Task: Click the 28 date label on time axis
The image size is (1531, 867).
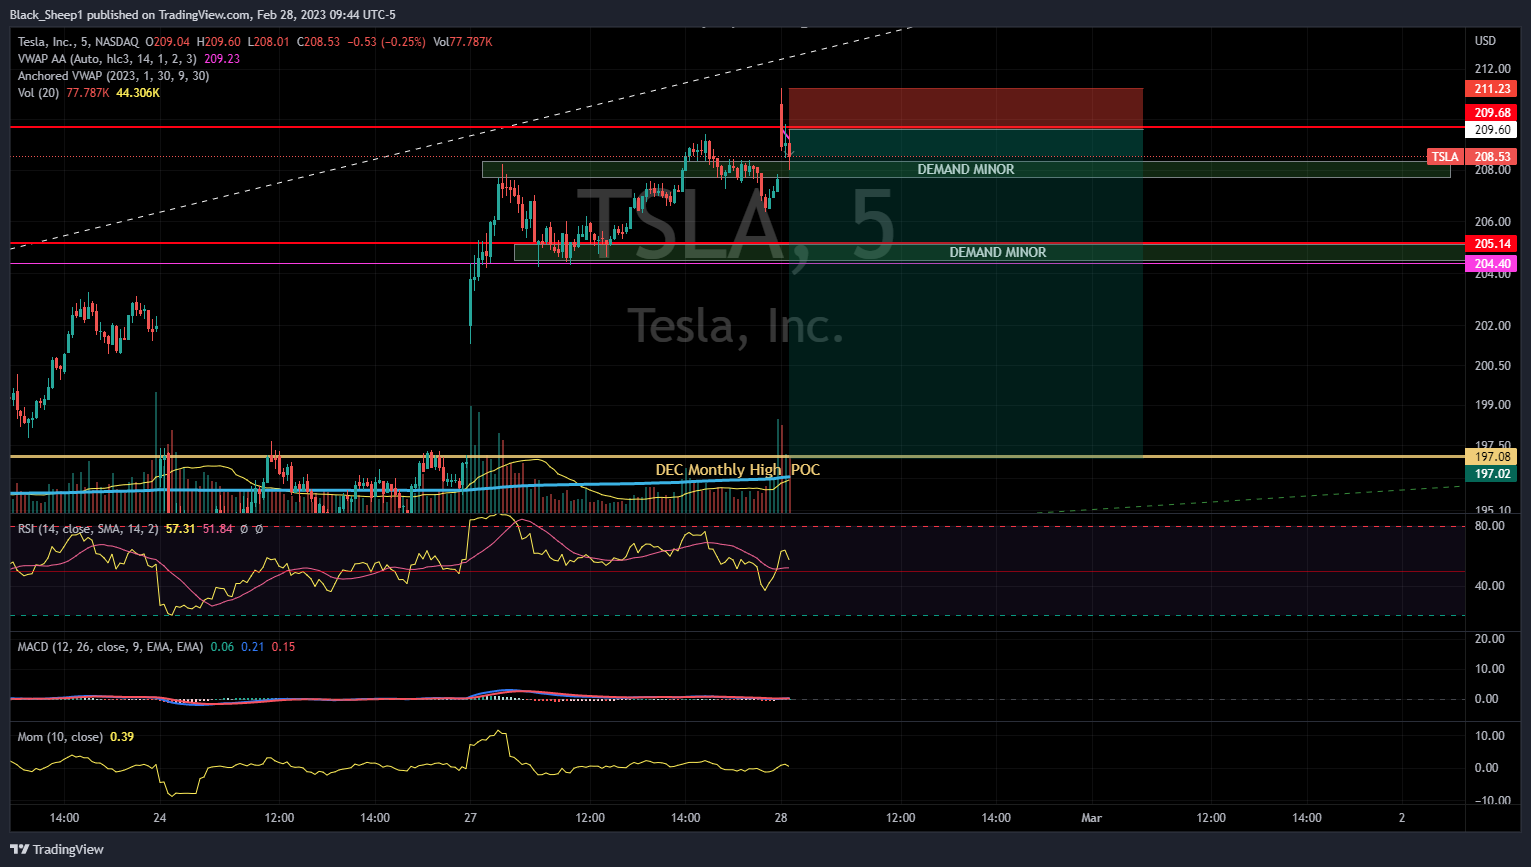Action: coord(781,818)
